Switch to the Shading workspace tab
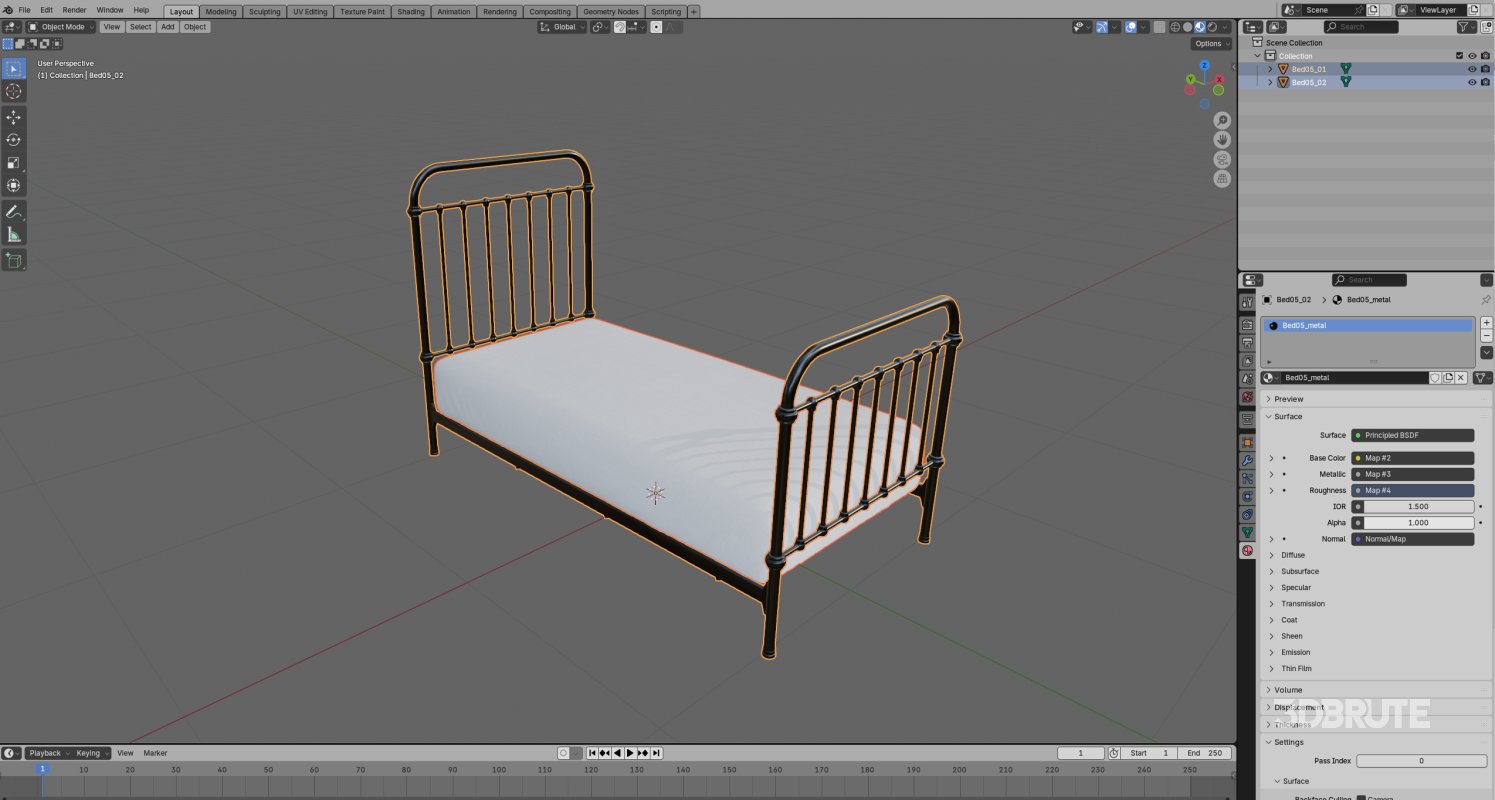 410,11
